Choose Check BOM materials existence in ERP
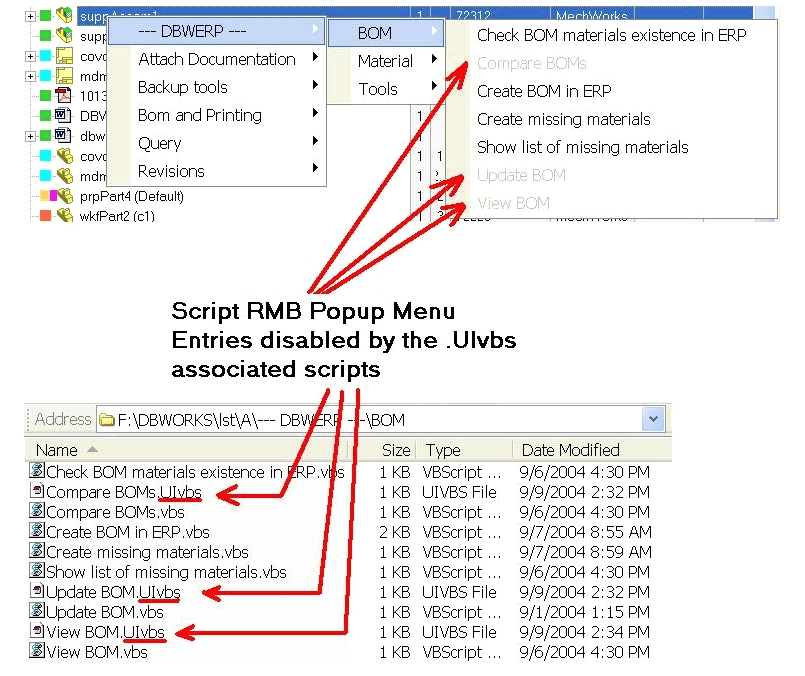 tap(611, 35)
